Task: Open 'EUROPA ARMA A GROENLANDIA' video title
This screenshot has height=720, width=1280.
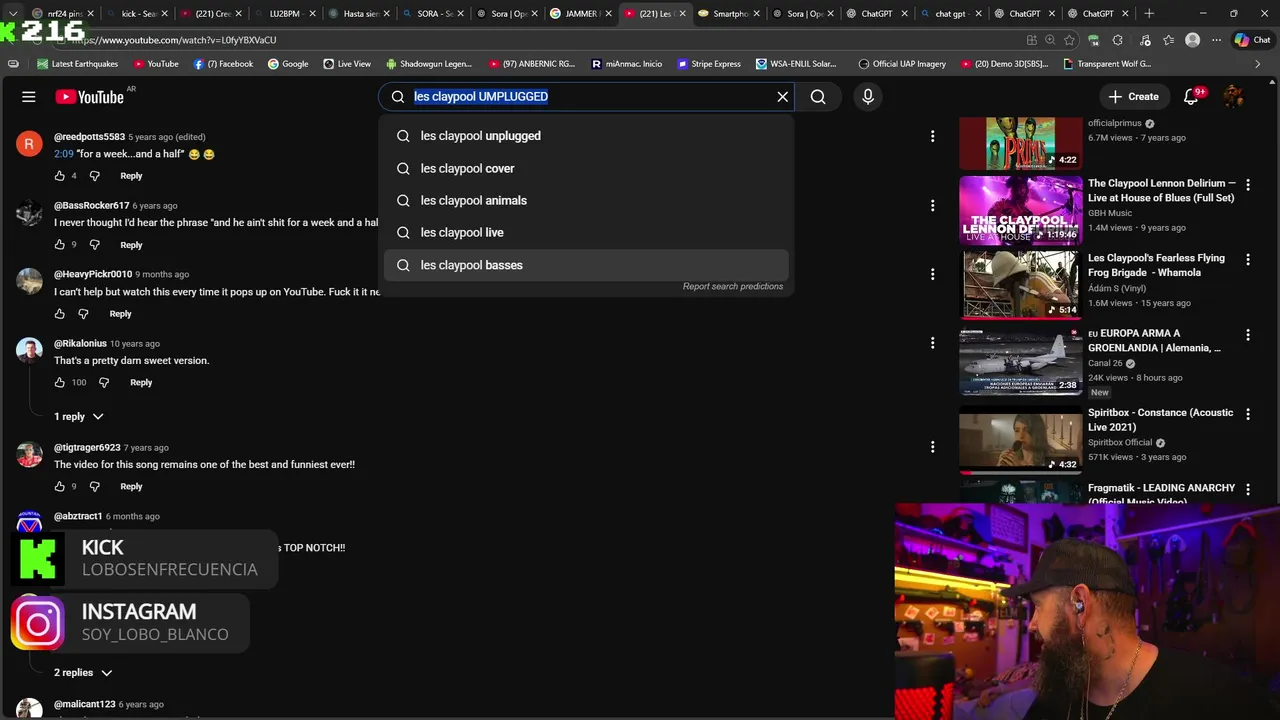Action: [x=1154, y=340]
